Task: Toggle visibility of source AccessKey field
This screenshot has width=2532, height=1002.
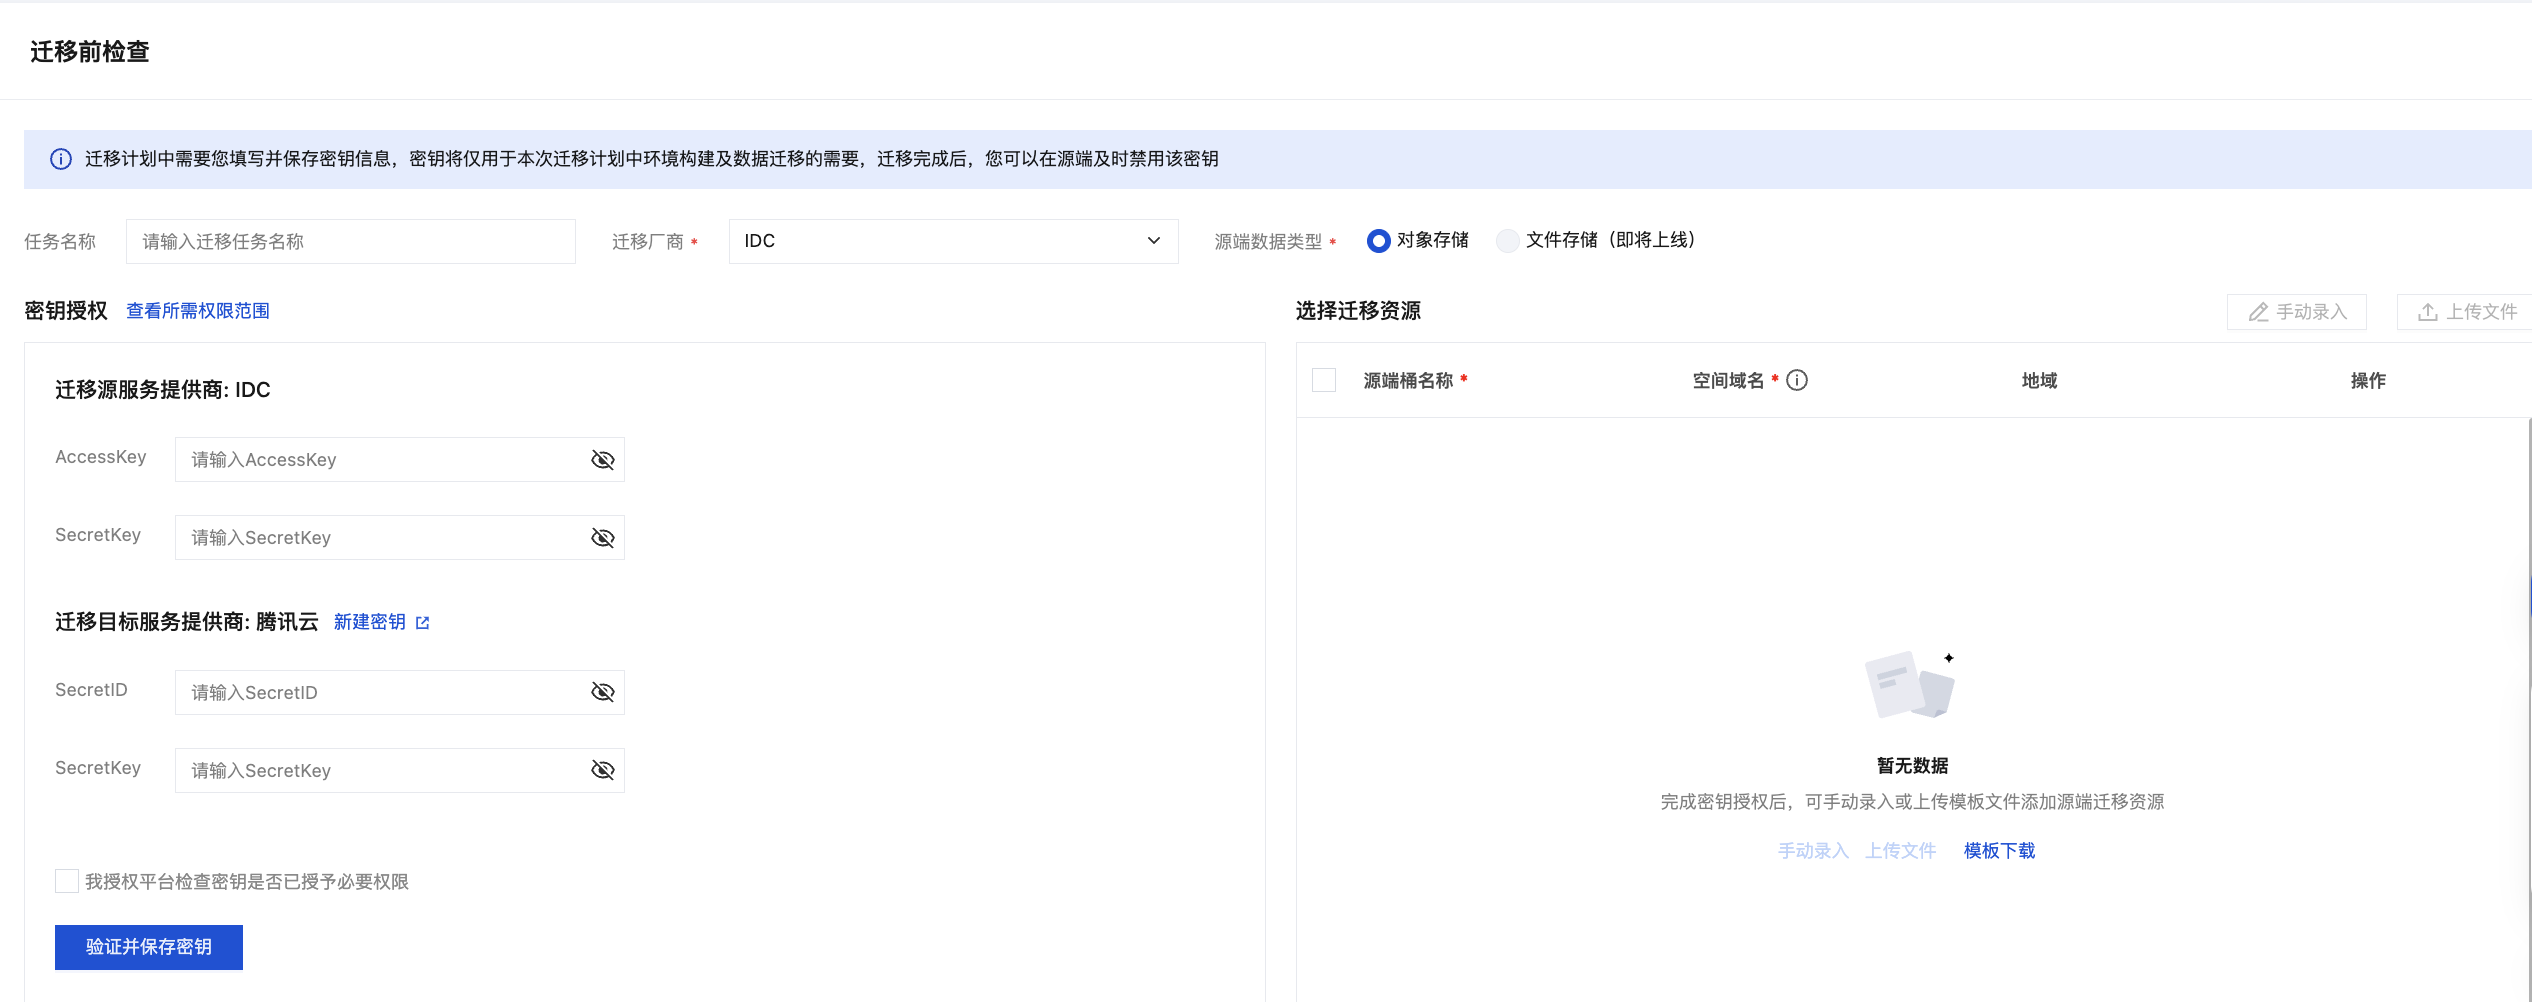Action: (x=602, y=460)
